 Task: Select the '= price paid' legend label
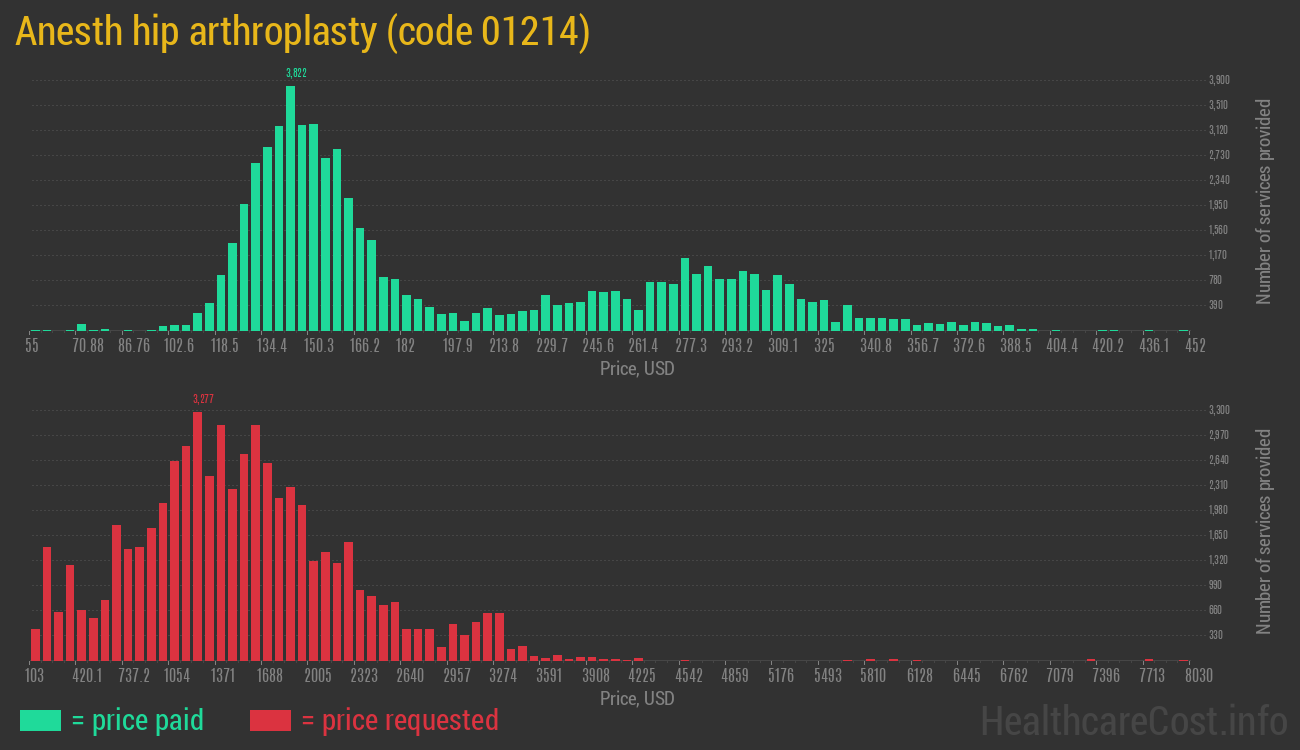tap(138, 720)
